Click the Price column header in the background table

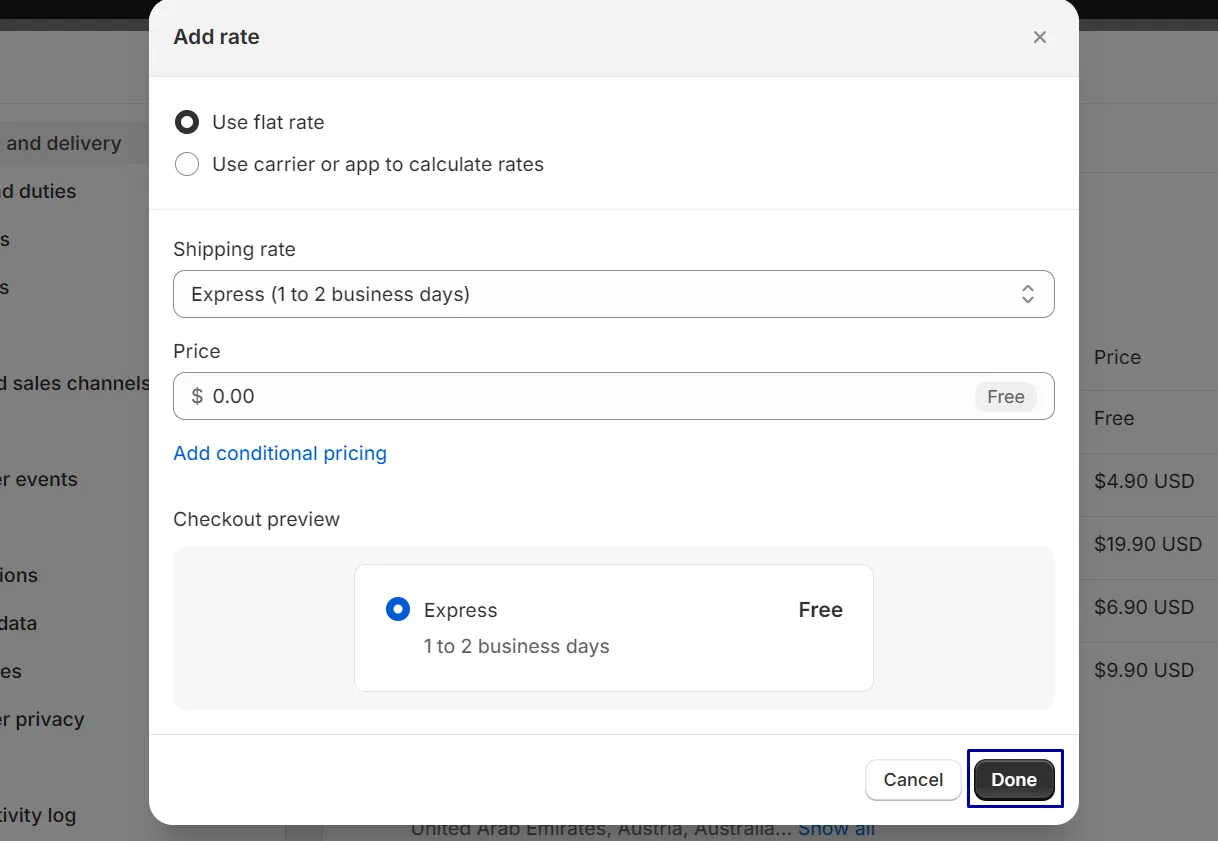1117,357
